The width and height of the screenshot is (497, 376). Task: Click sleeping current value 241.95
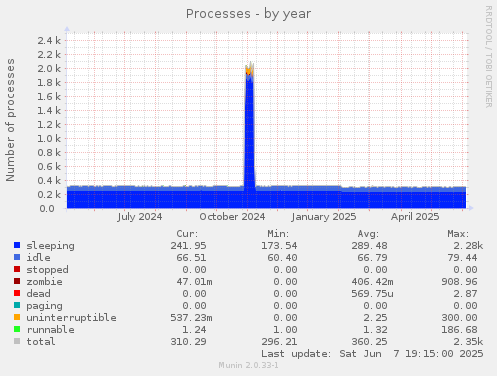point(188,246)
